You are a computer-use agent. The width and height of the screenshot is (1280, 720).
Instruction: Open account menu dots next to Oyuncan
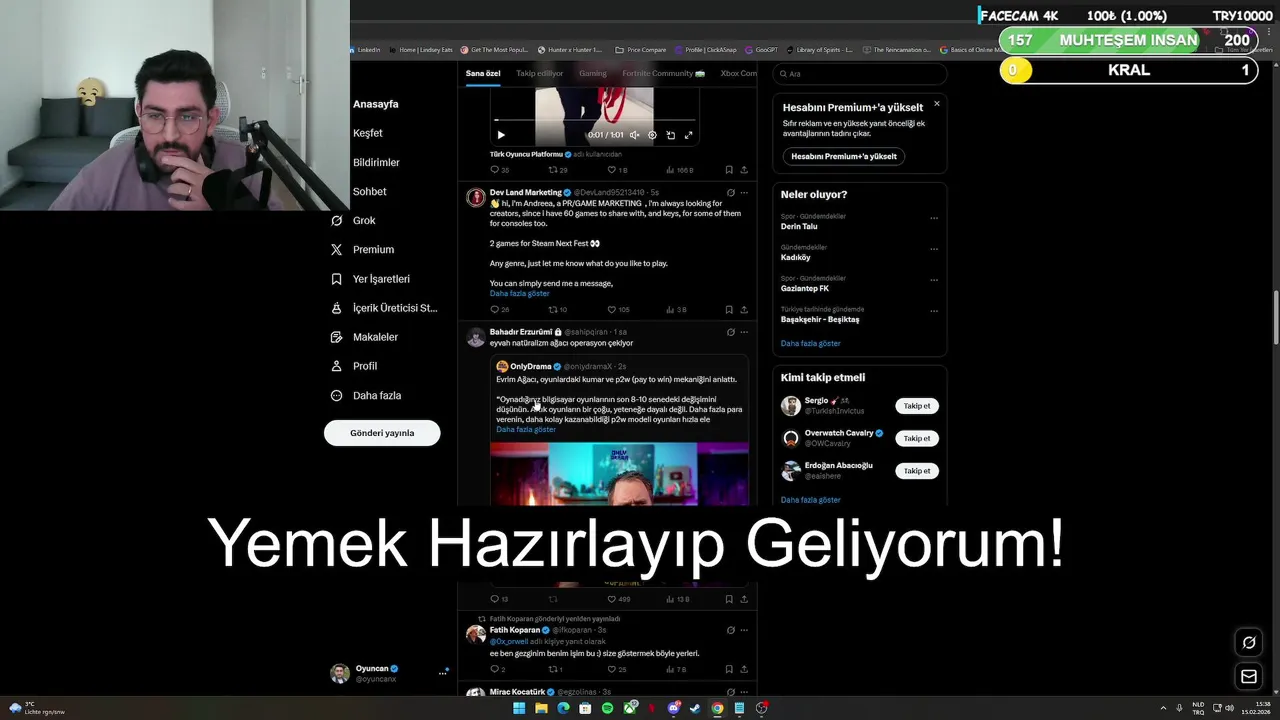(442, 673)
